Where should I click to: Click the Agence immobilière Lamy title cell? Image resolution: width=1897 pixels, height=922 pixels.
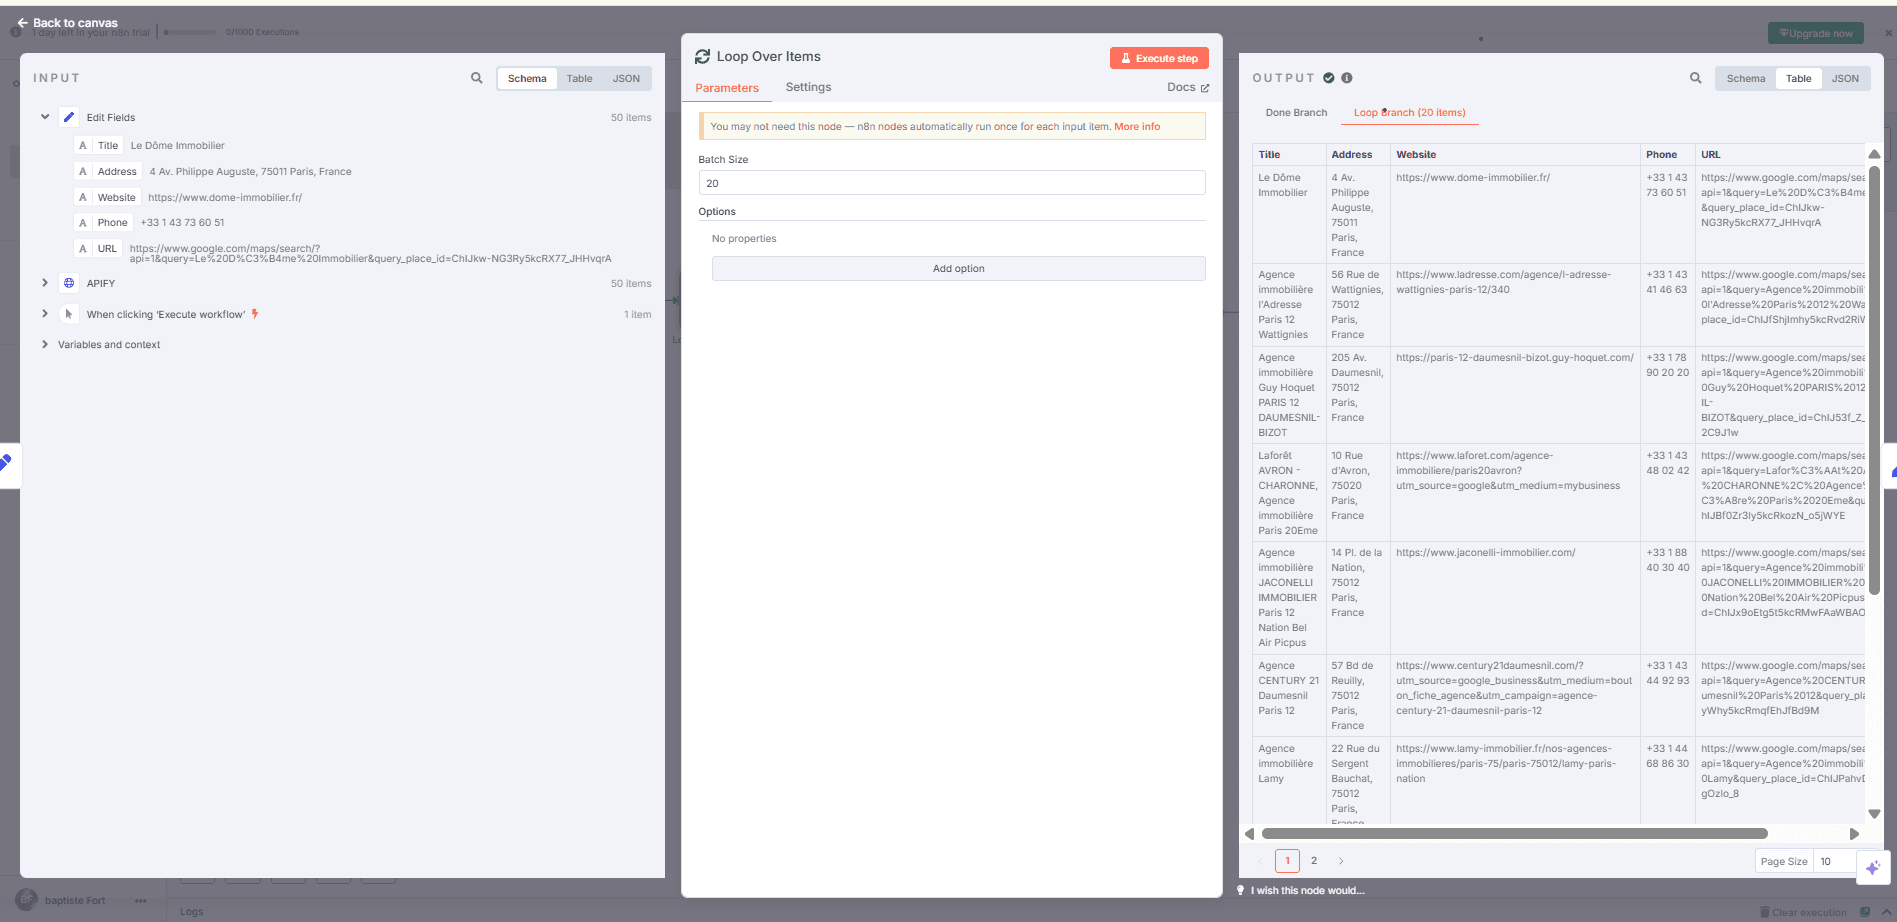[x=1289, y=781]
